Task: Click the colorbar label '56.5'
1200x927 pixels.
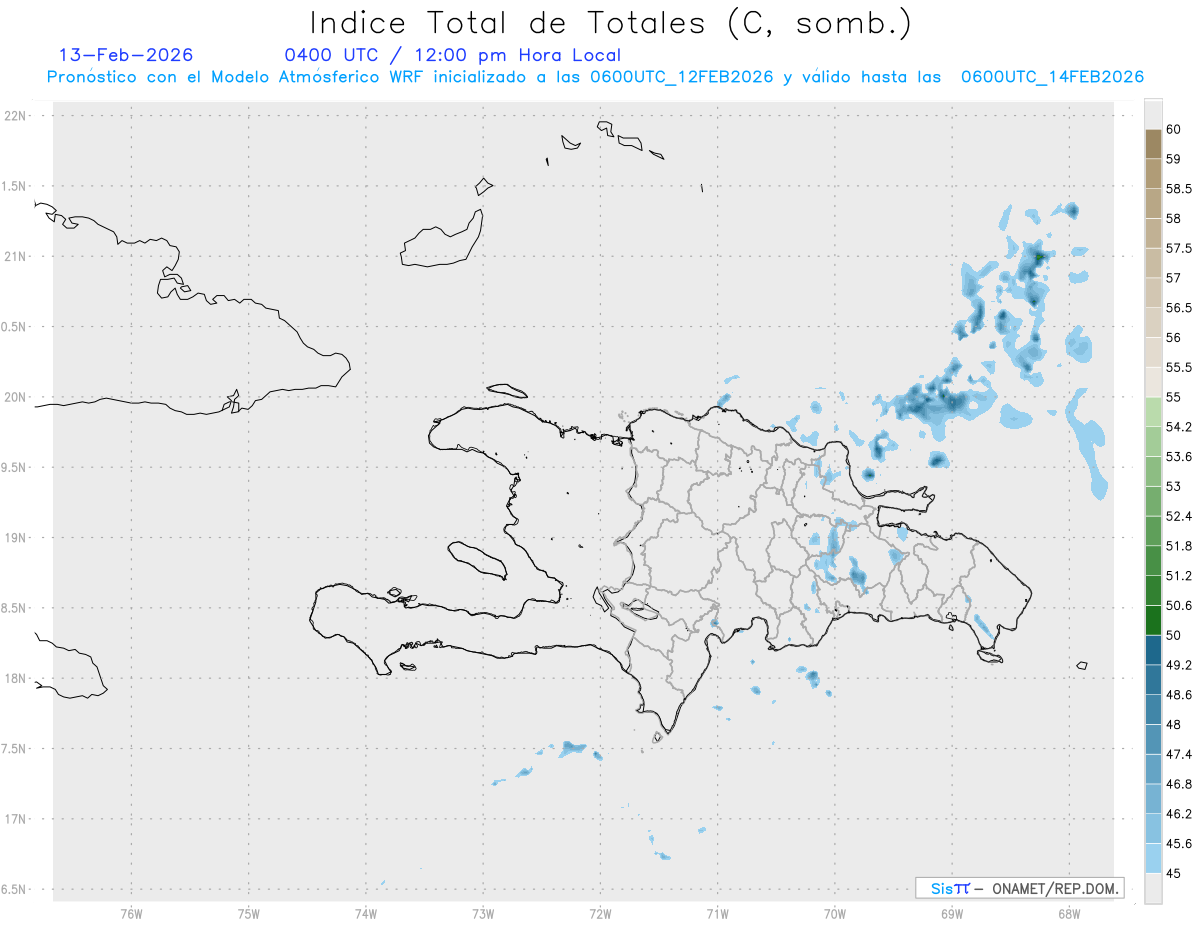Action: 1178,307
